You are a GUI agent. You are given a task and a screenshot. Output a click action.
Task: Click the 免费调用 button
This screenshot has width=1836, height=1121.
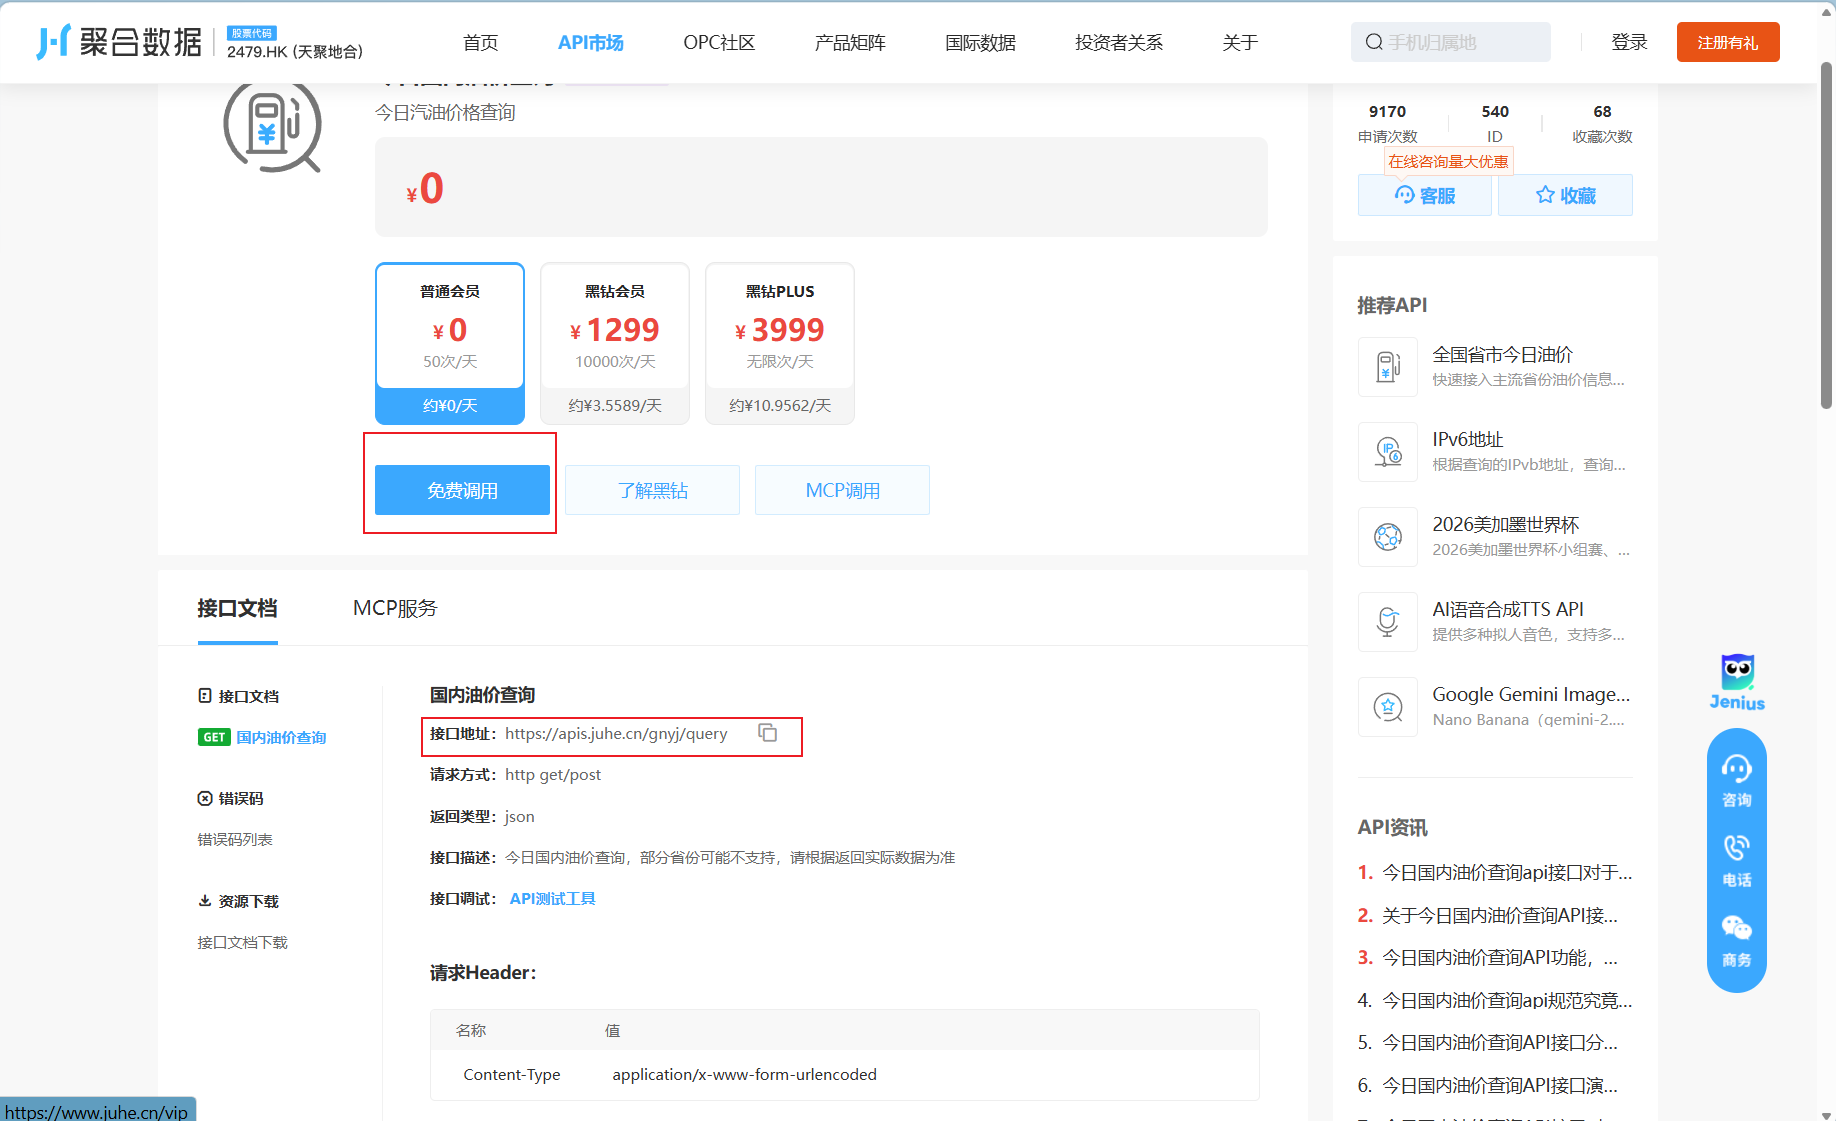point(460,490)
